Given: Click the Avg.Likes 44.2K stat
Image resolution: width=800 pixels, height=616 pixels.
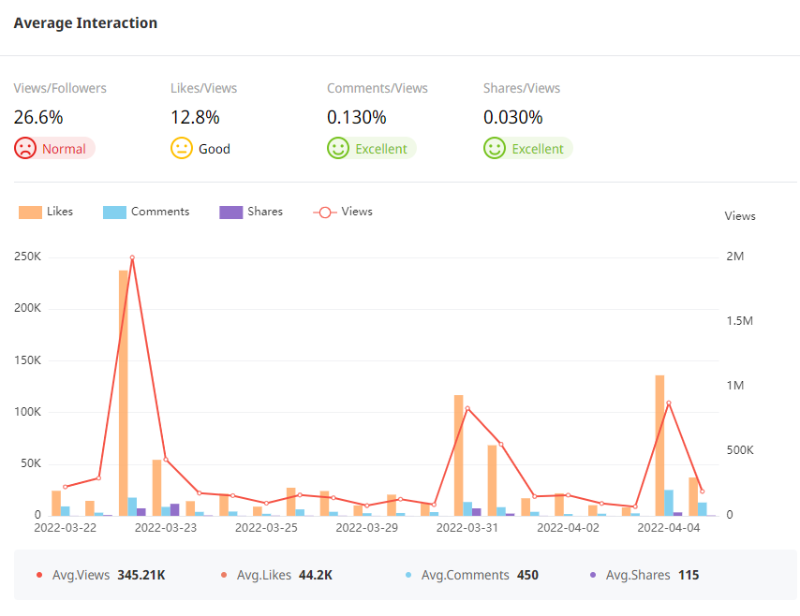Looking at the screenshot, I should click(x=282, y=575).
